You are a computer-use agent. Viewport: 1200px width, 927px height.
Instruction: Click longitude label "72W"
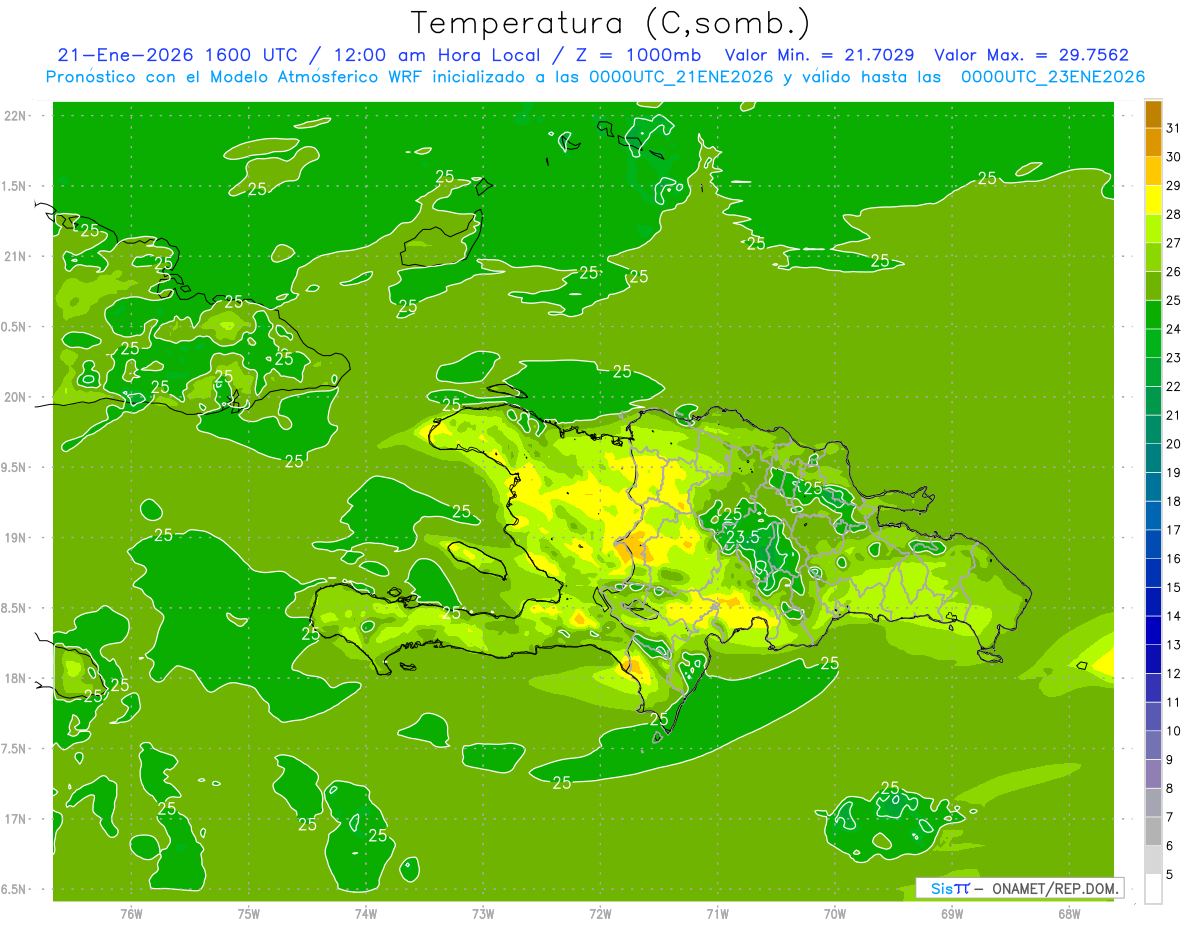pyautogui.click(x=600, y=914)
